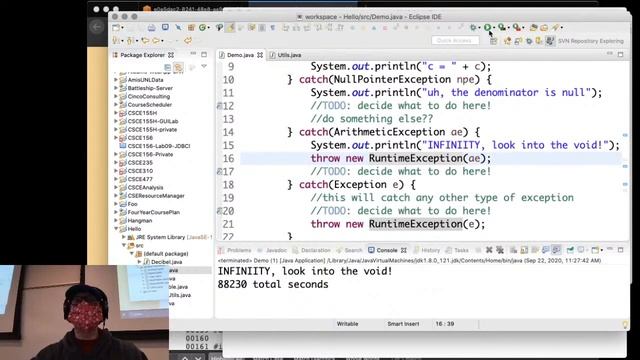Click line 16 throw new RuntimeException(ae)
The image size is (640, 360).
(401, 158)
